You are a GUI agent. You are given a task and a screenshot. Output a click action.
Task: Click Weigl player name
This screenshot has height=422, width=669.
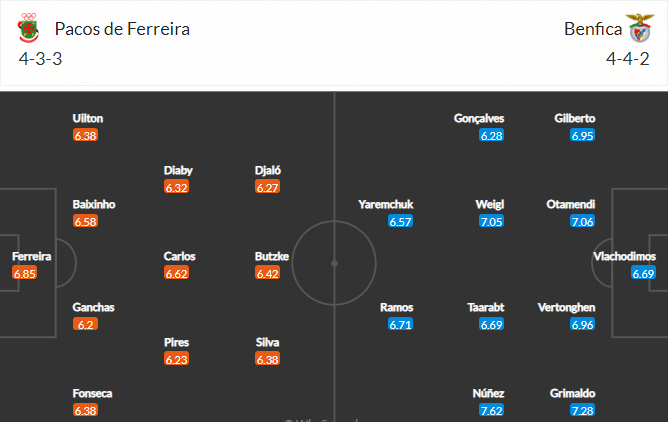[x=490, y=204]
